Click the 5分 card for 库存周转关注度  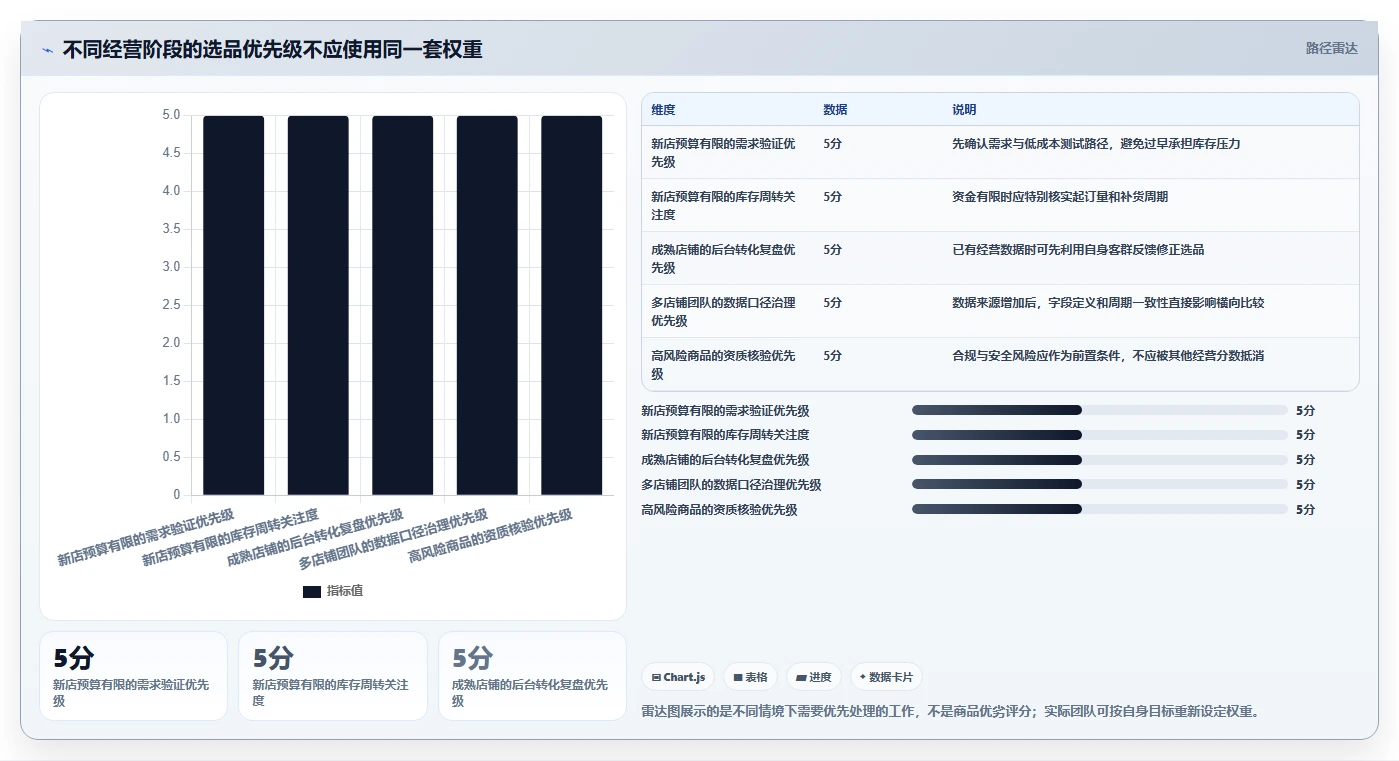(333, 676)
